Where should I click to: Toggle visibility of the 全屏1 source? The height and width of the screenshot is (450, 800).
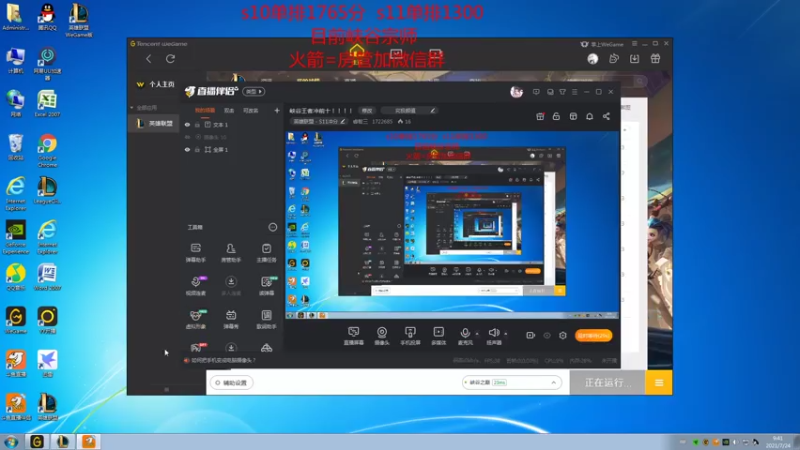click(187, 149)
